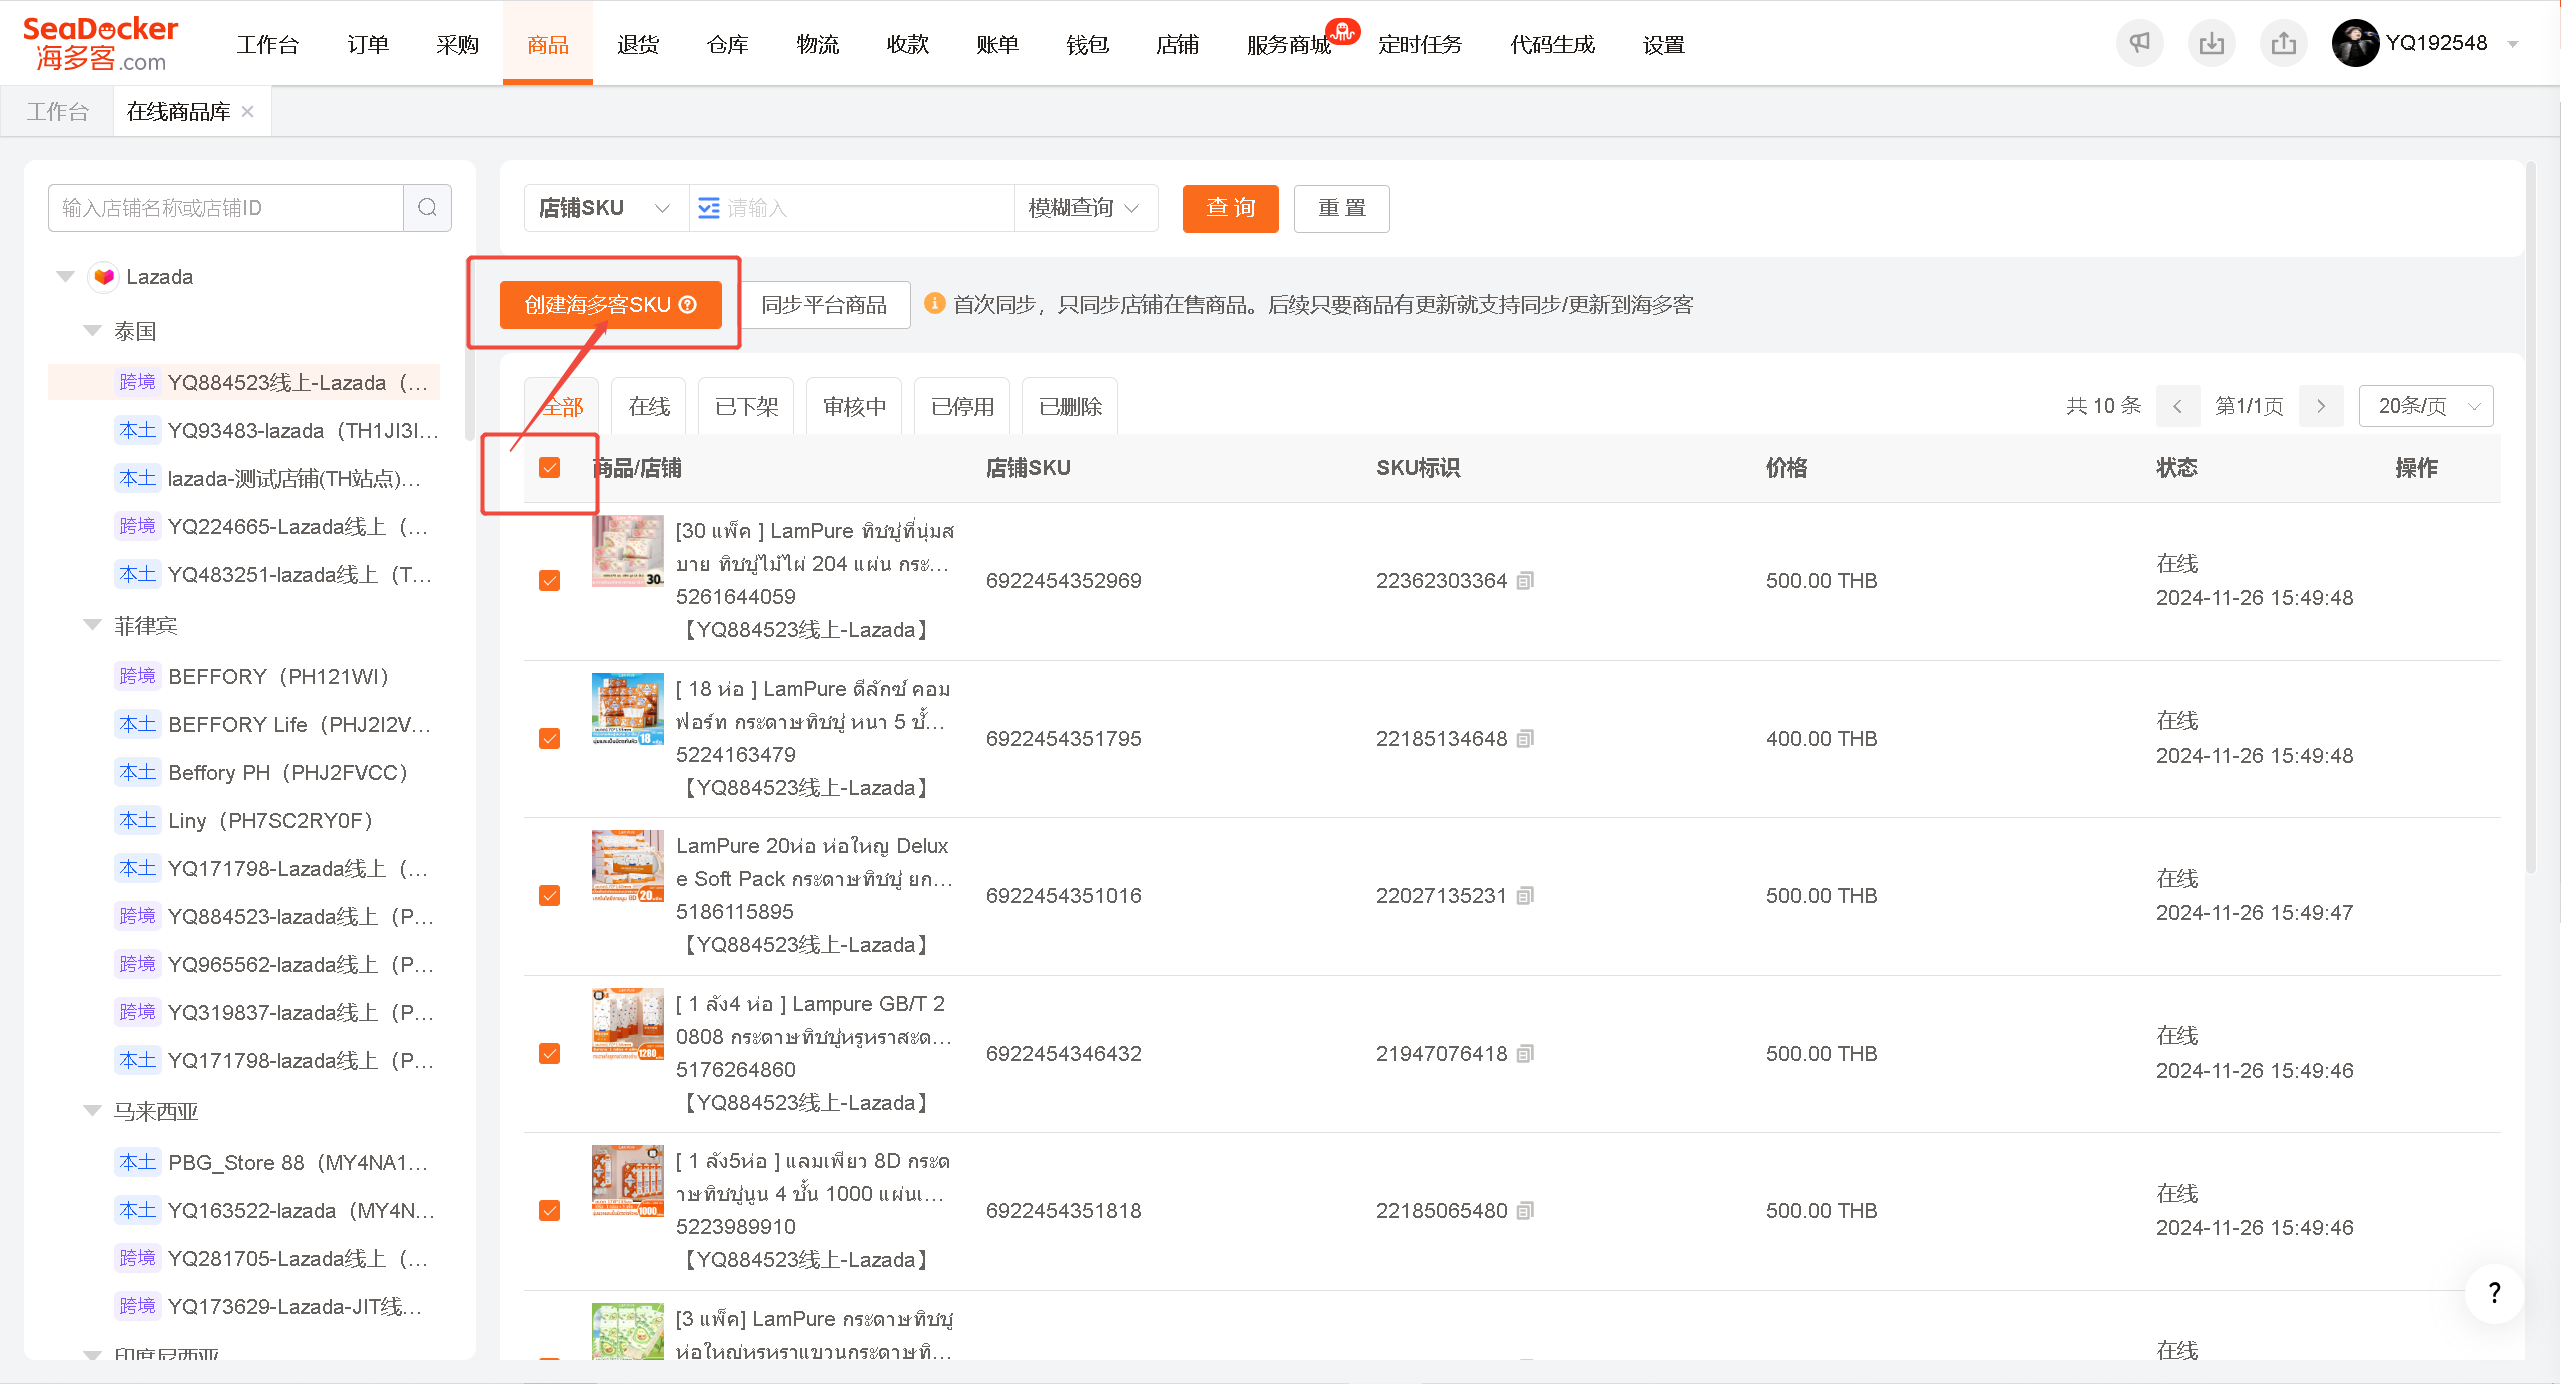Image resolution: width=2561 pixels, height=1384 pixels.
Task: Open thumbnail of LamPure 20ห่อ product
Action: pyautogui.click(x=628, y=866)
